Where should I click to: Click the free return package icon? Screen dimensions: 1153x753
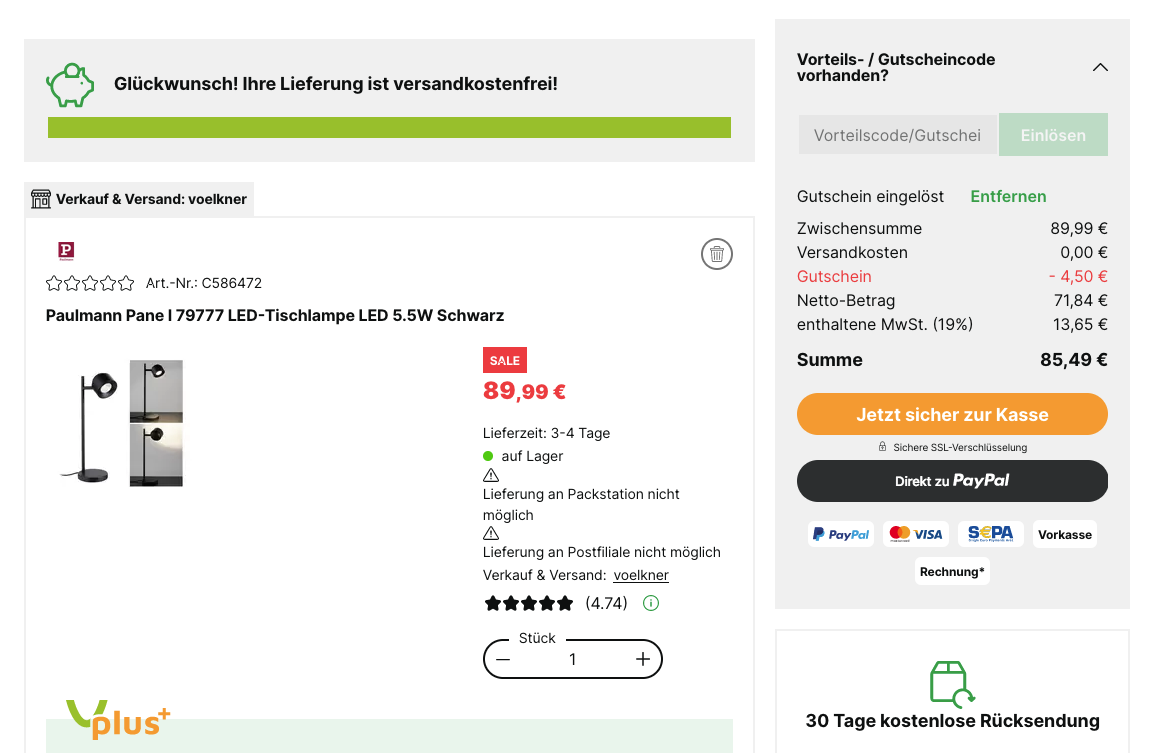952,684
